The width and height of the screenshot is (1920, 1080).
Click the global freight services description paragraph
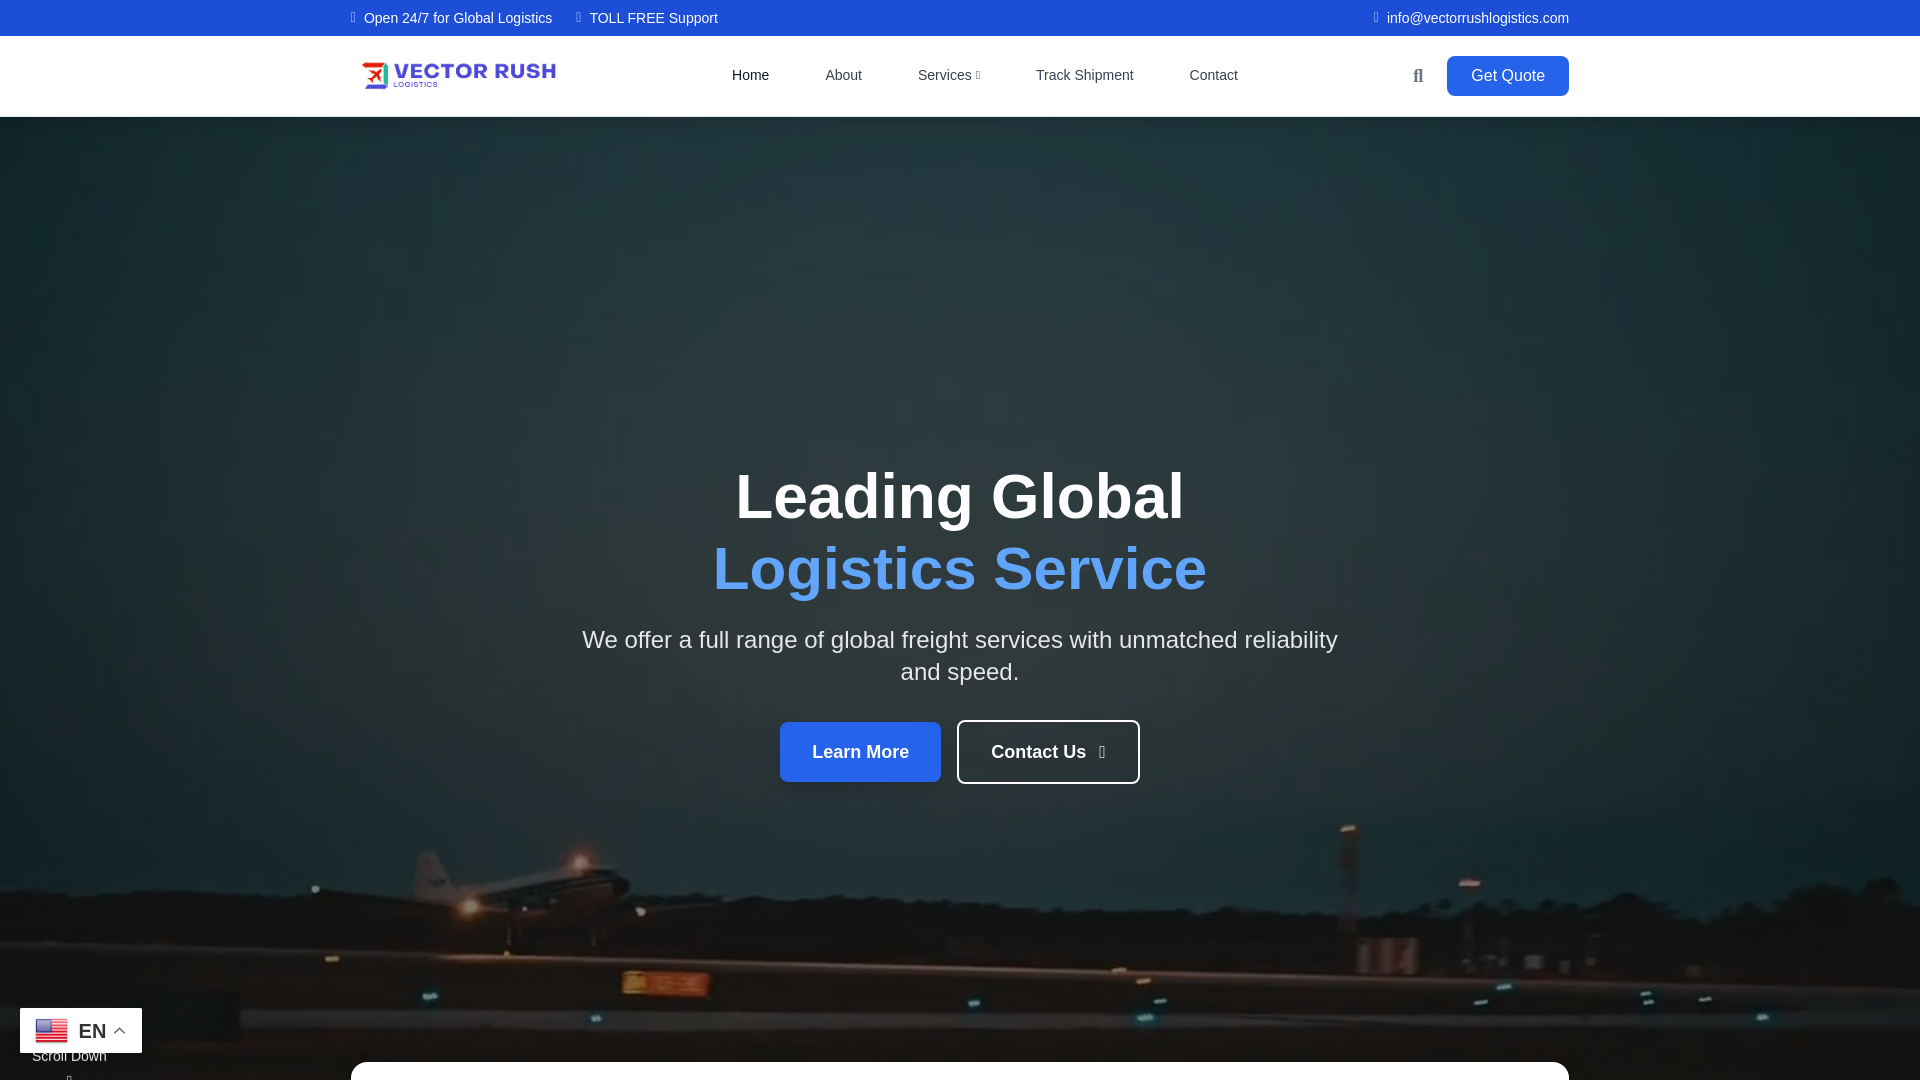coord(960,656)
